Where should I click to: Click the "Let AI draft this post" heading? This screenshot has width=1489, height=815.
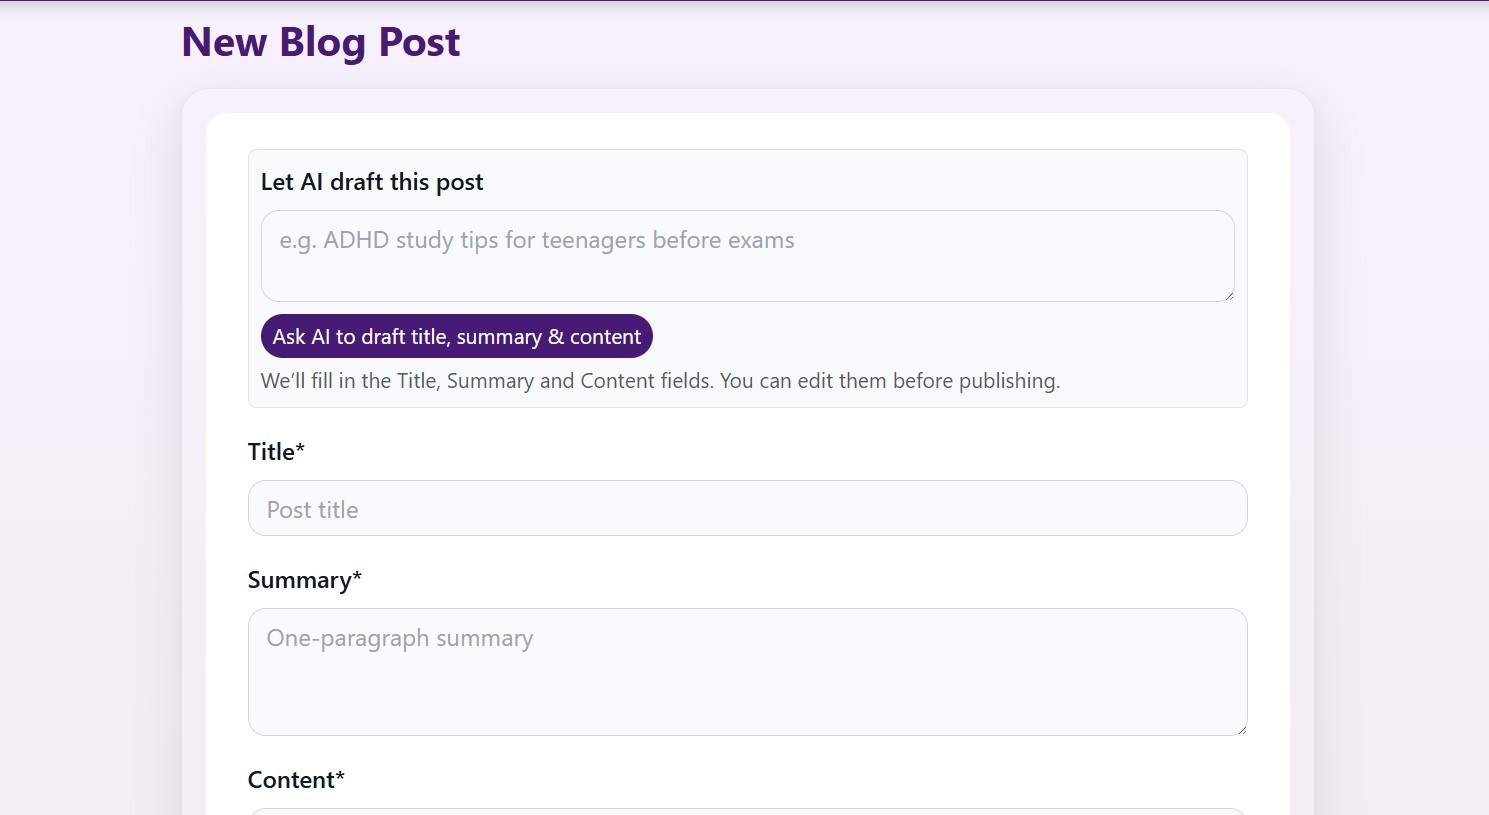(371, 181)
